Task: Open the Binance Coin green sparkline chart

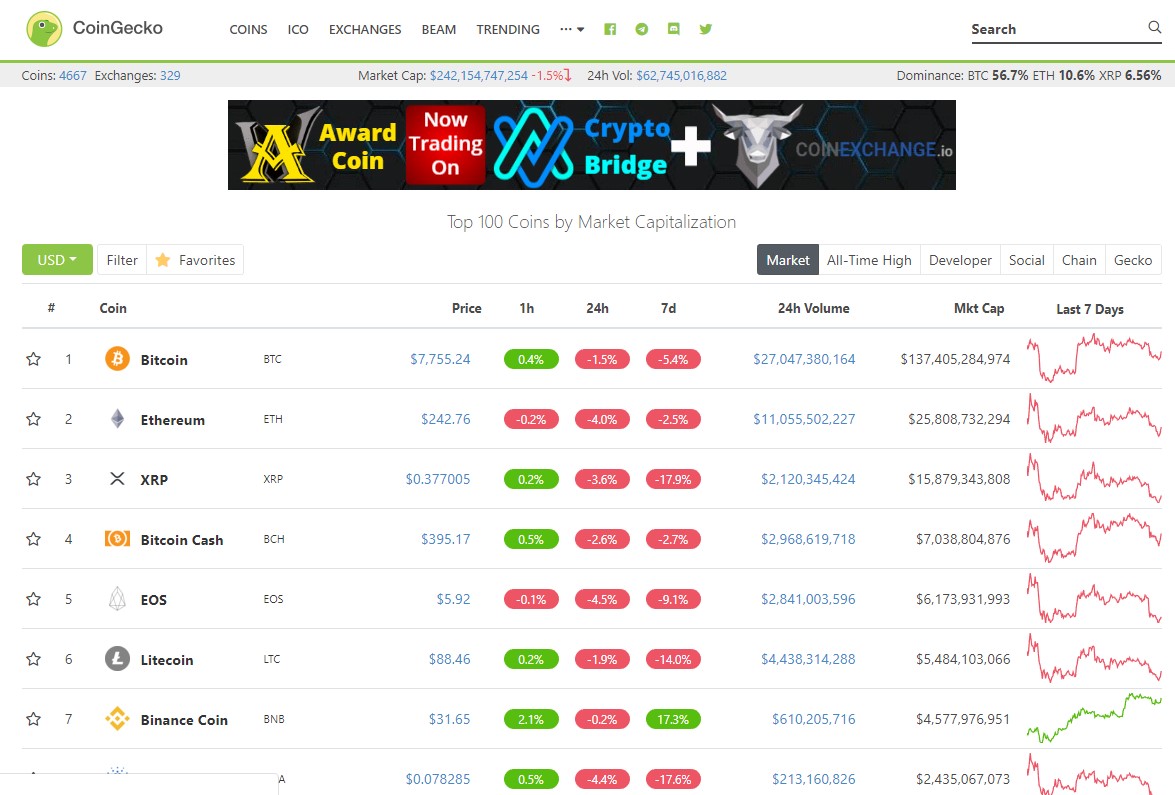Action: coord(1093,717)
